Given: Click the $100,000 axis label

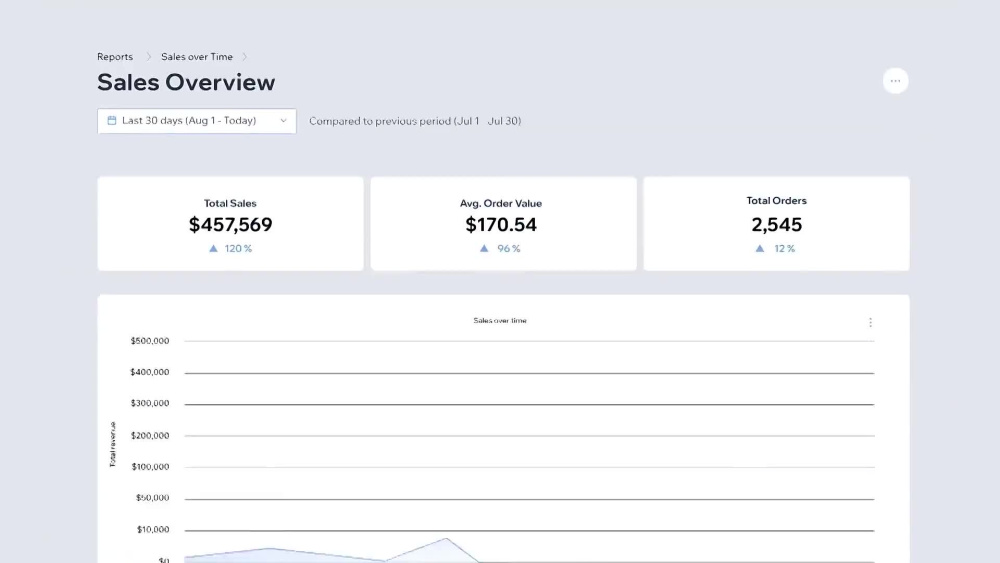Looking at the screenshot, I should point(151,467).
